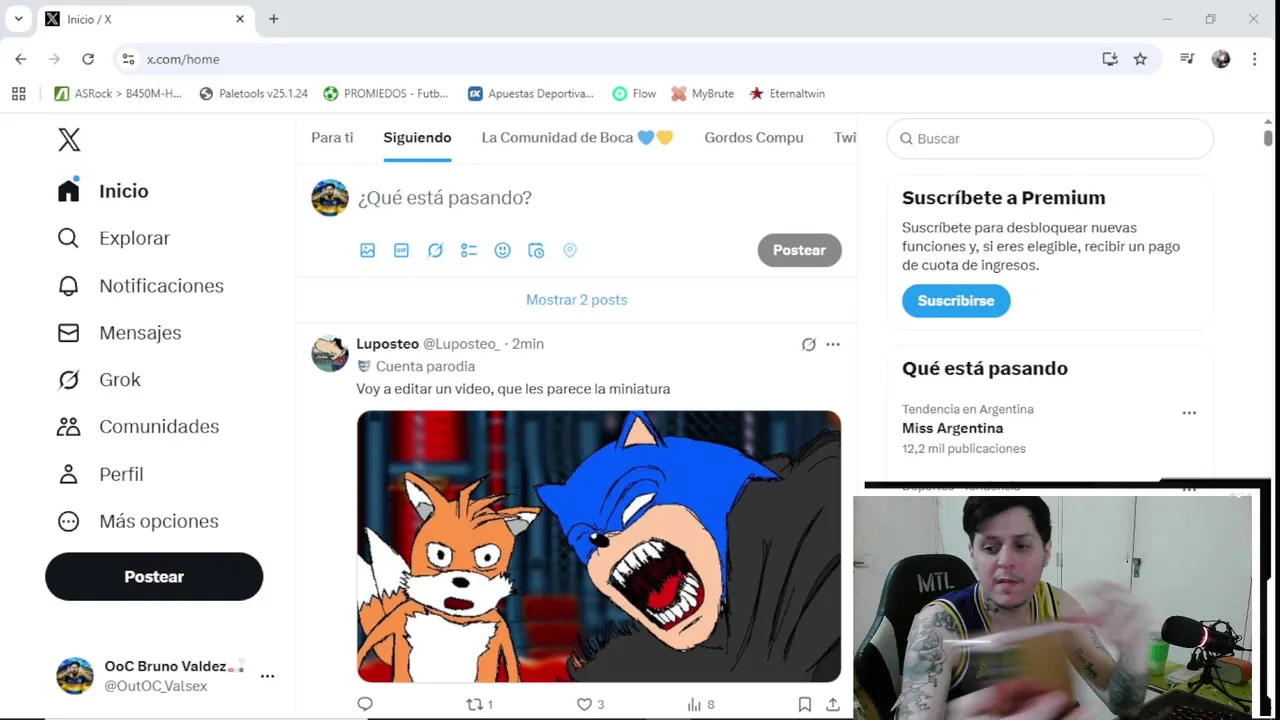Image resolution: width=1280 pixels, height=720 pixels.
Task: Click location tag icon in composer
Action: pos(570,251)
